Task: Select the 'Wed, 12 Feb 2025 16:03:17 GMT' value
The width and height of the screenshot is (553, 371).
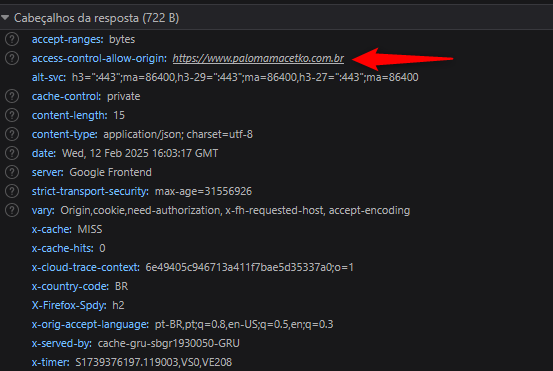Action: 140,154
